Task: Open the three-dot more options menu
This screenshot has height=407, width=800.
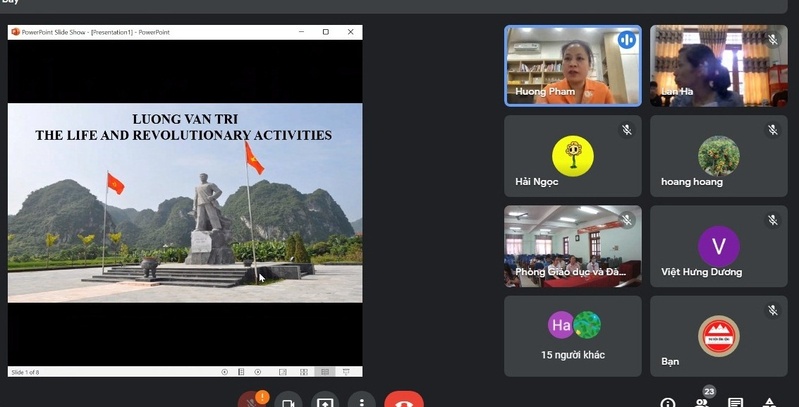Action: [x=361, y=403]
